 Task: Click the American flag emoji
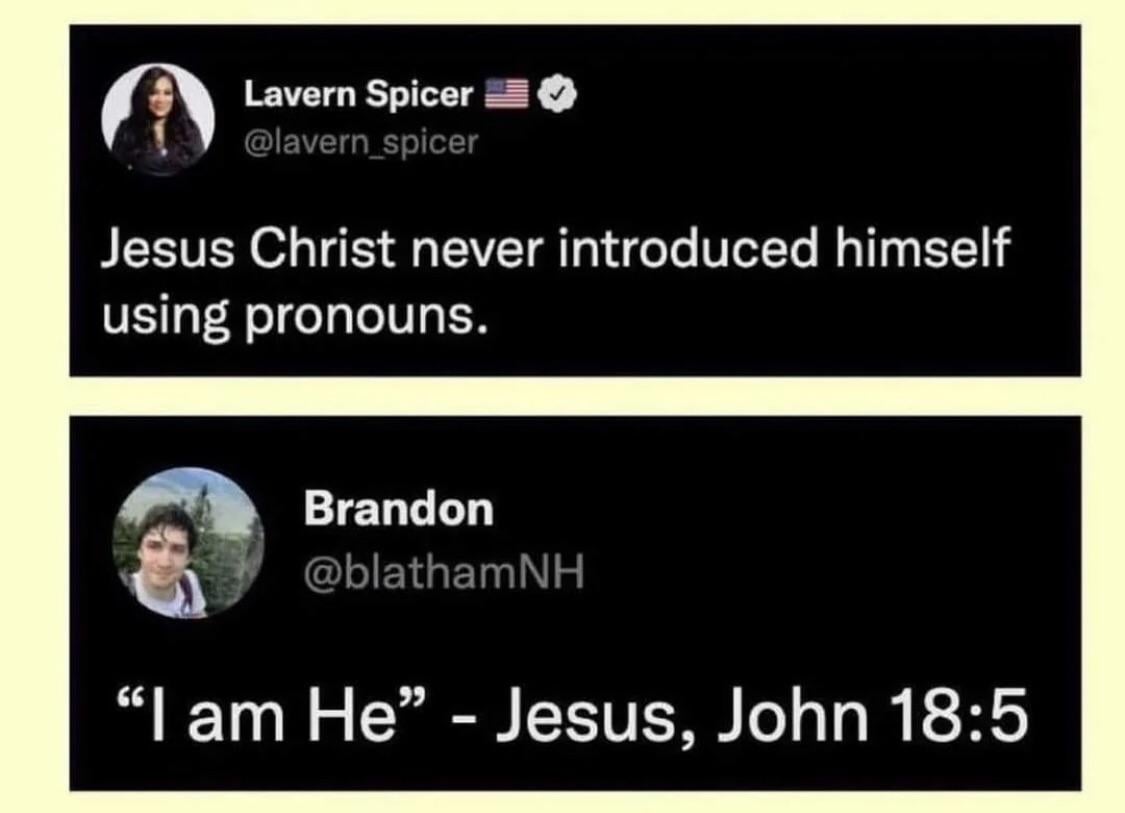click(x=506, y=95)
